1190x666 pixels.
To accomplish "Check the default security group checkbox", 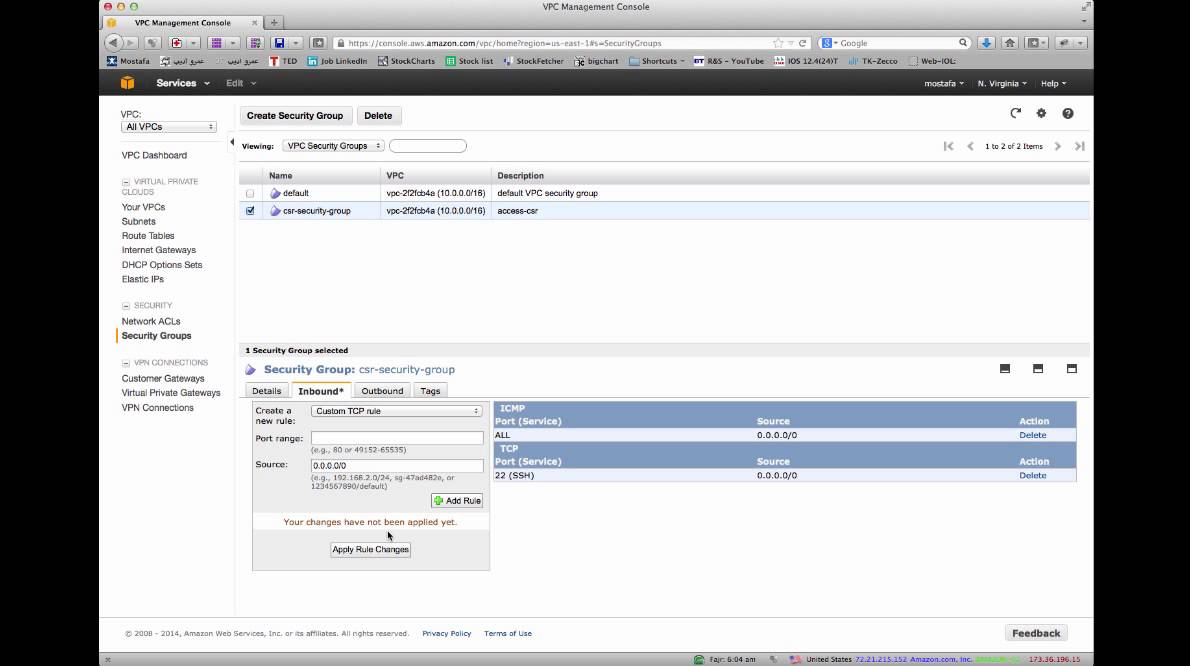I will (x=250, y=193).
